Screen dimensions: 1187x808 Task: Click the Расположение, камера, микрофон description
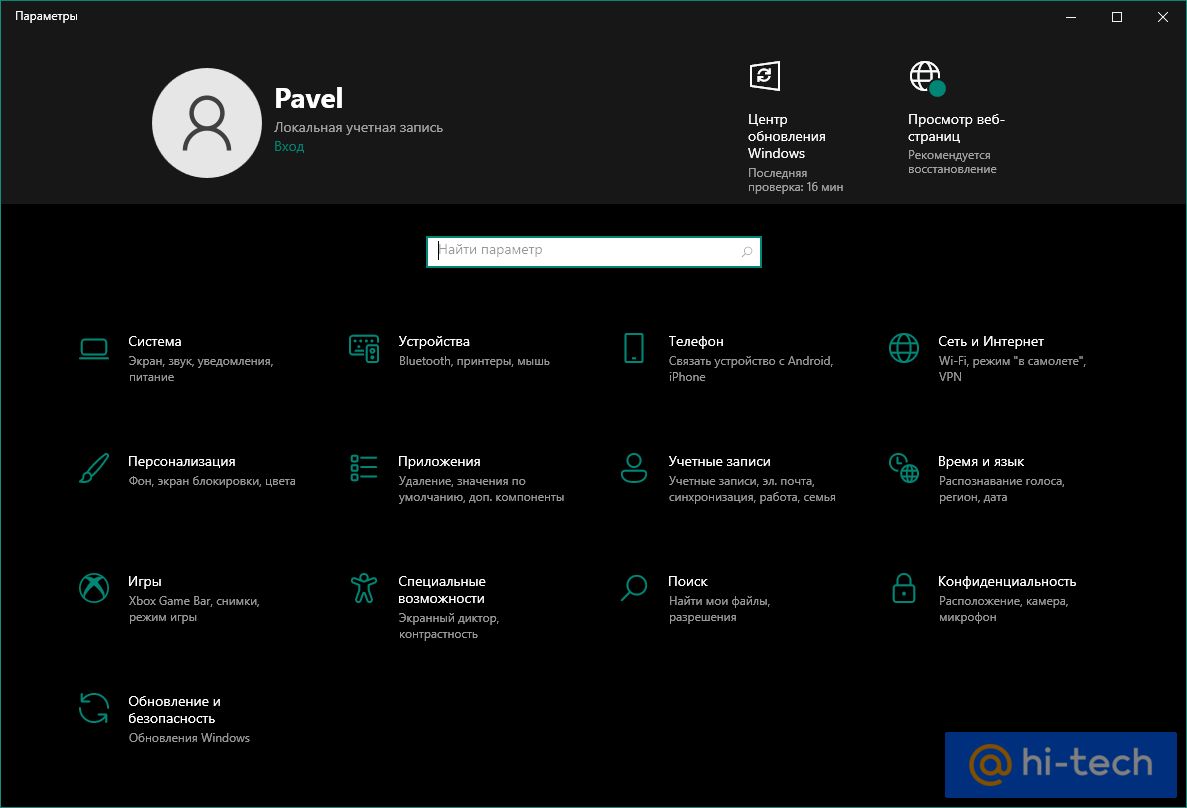tap(1003, 609)
